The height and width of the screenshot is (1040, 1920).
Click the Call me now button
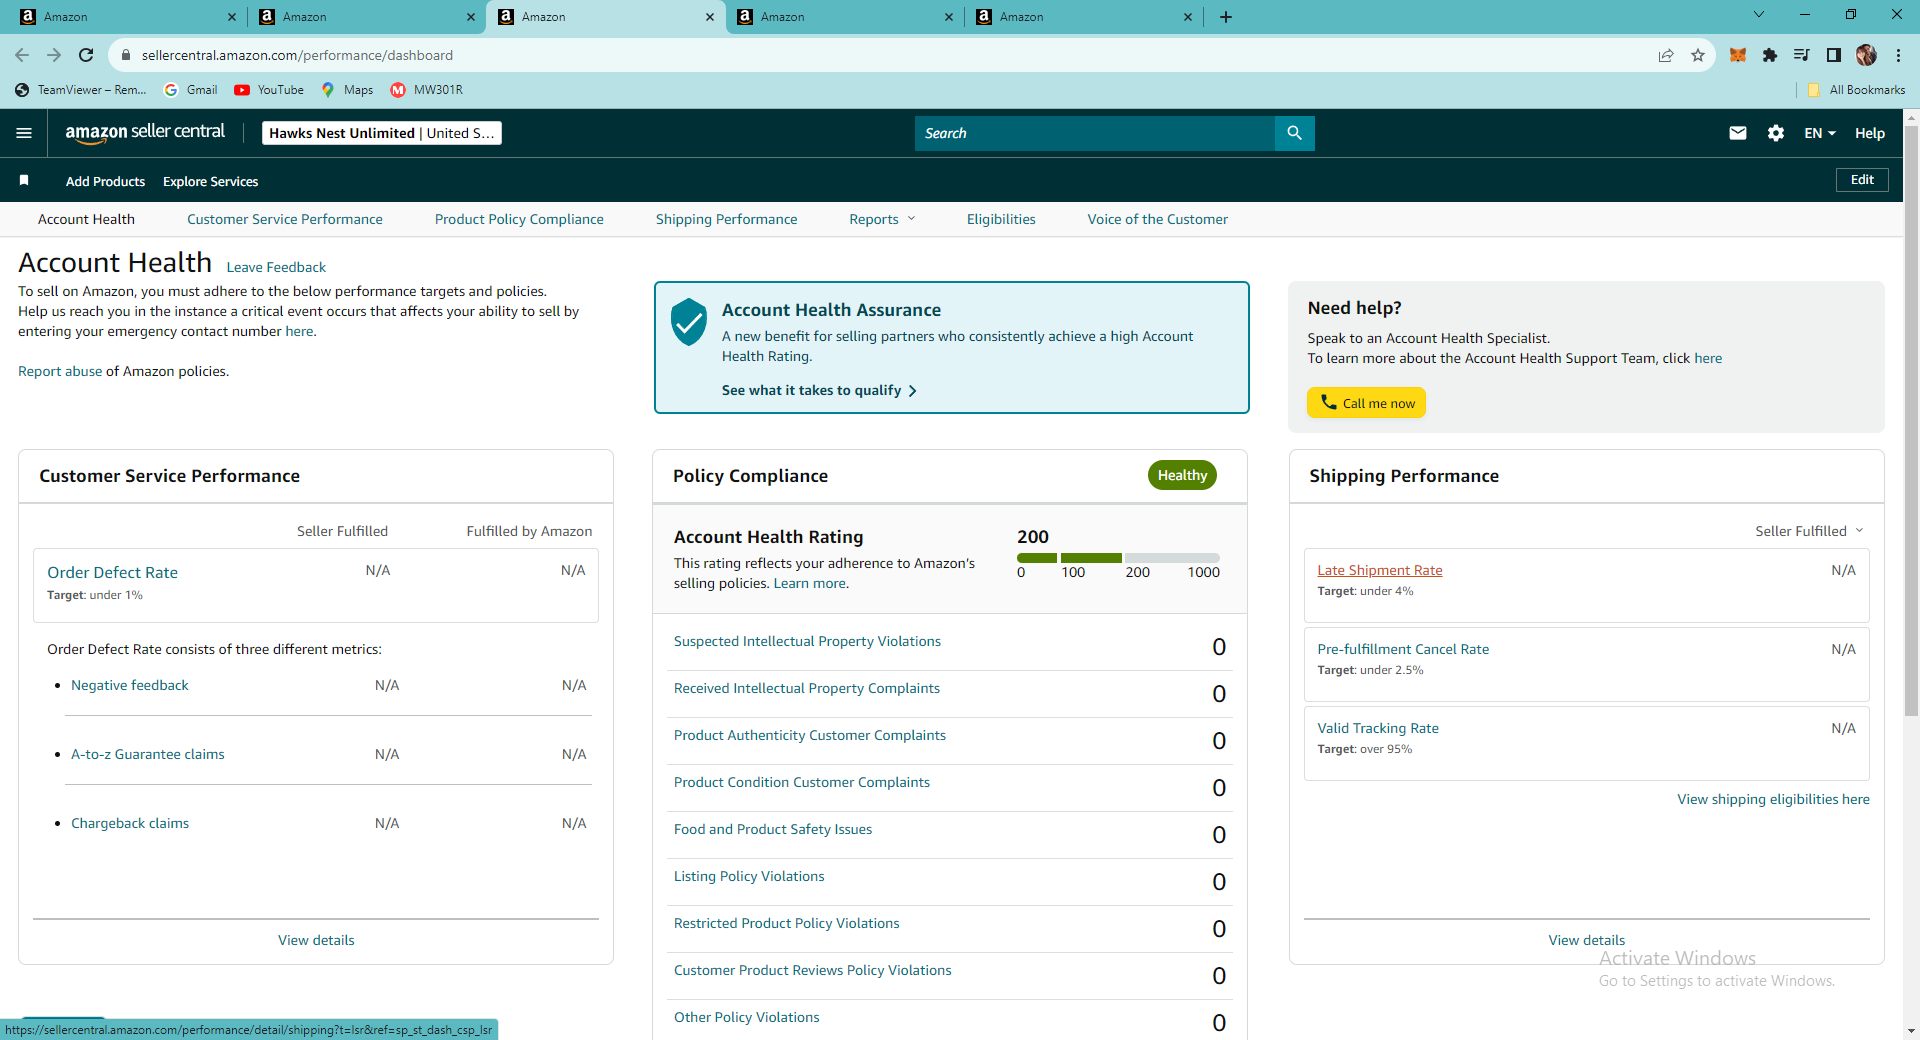(1366, 402)
